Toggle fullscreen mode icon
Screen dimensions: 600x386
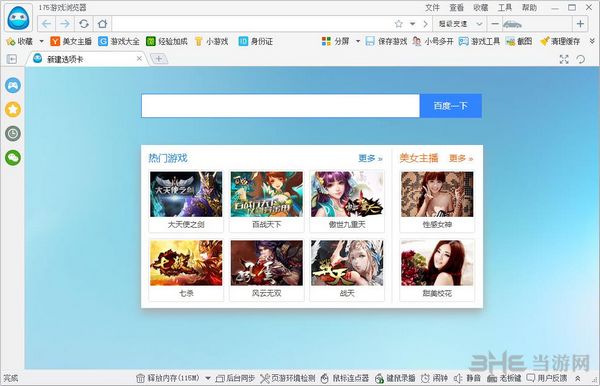(564, 59)
